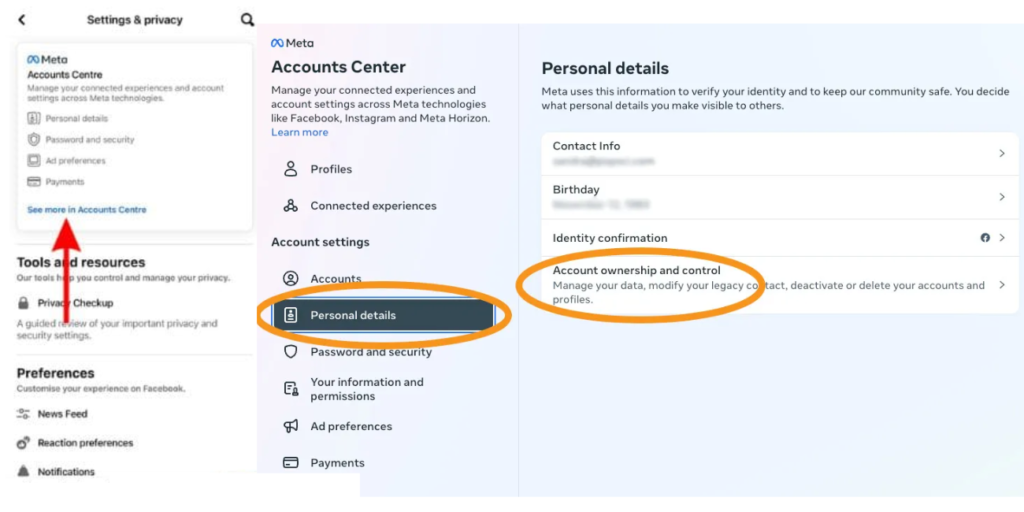This screenshot has width=1024, height=512.
Task: Expand the Birthday row chevron
Action: coord(1001,197)
